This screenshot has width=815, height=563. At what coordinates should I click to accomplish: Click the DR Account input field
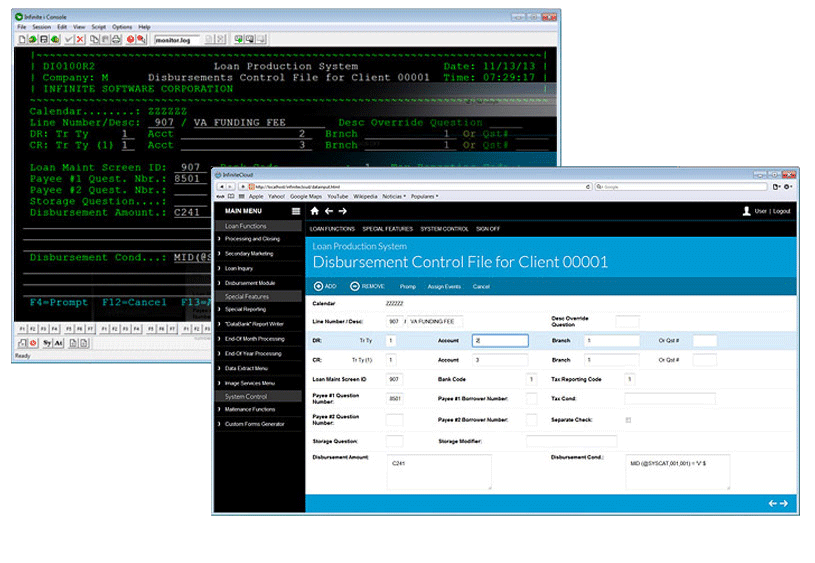point(499,341)
